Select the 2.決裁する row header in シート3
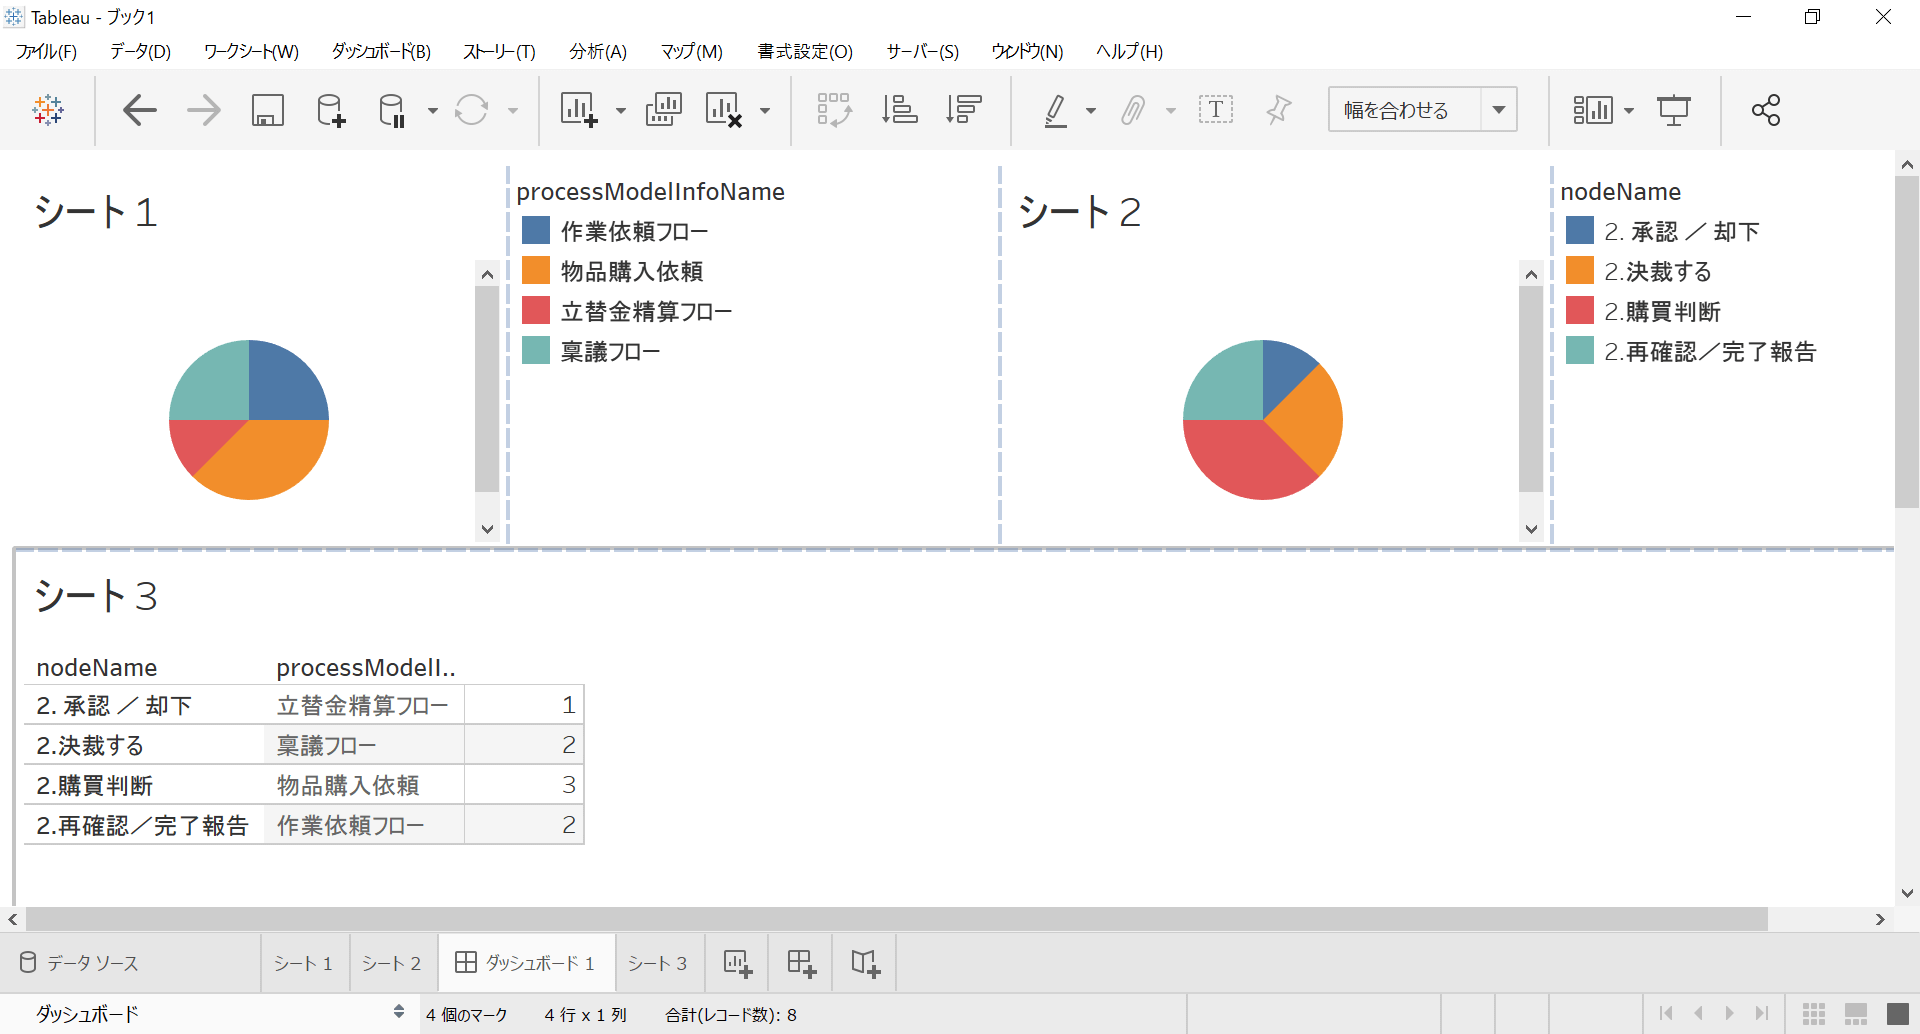Screen dimensions: 1920x1034 (x=144, y=745)
